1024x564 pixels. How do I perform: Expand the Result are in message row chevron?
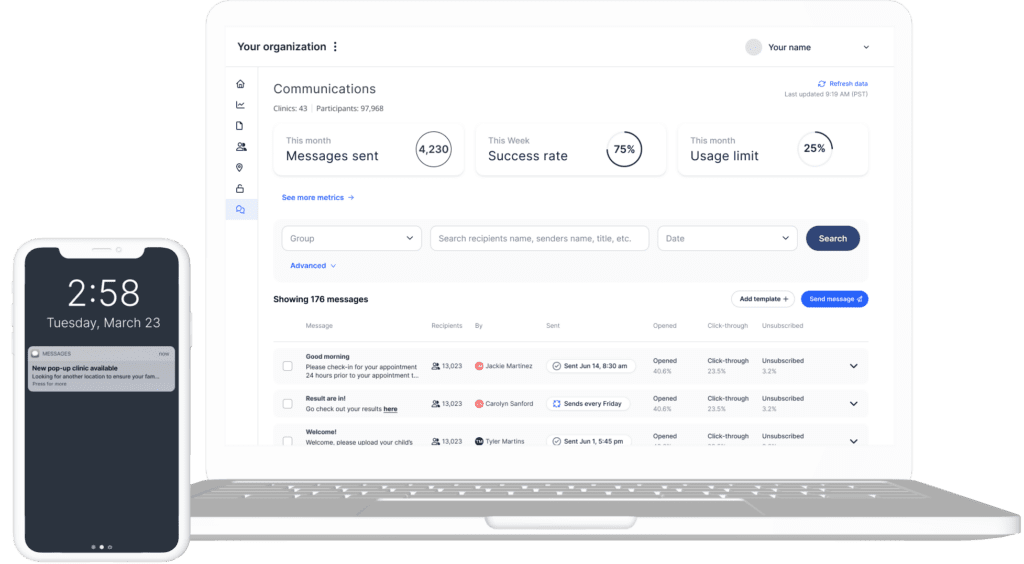pos(854,404)
